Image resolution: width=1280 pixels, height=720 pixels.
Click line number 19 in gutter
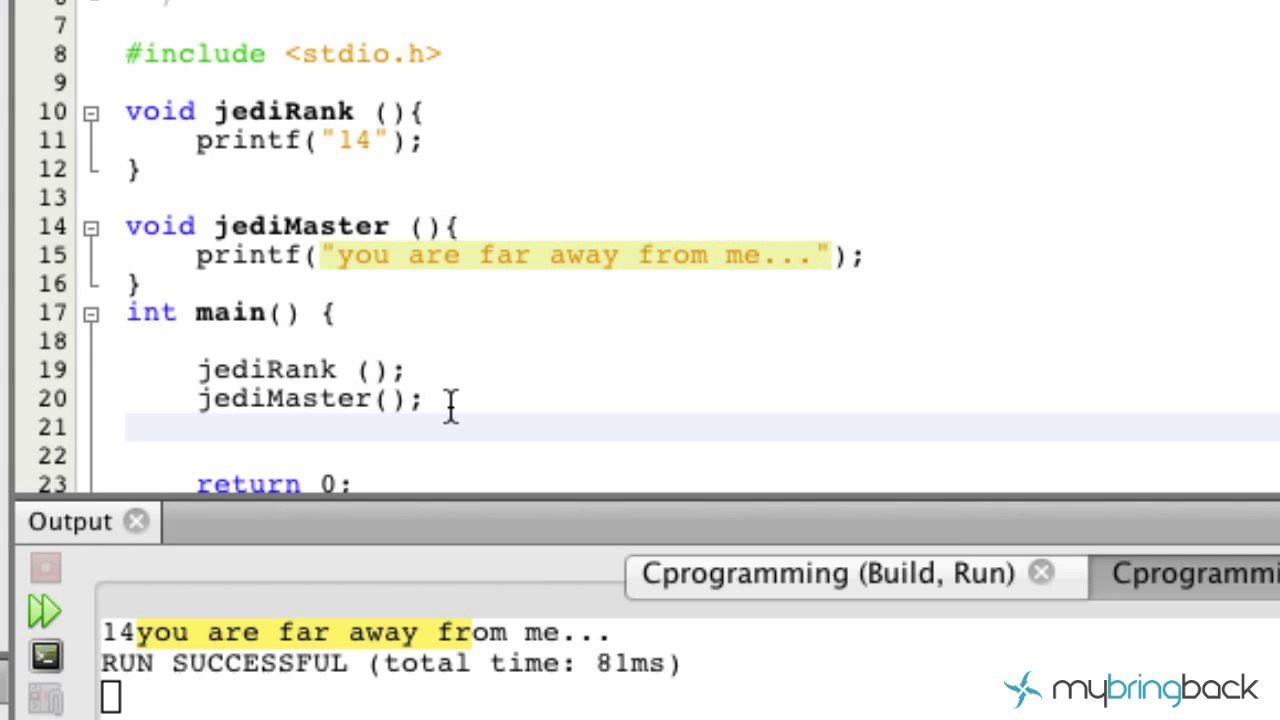tap(53, 370)
